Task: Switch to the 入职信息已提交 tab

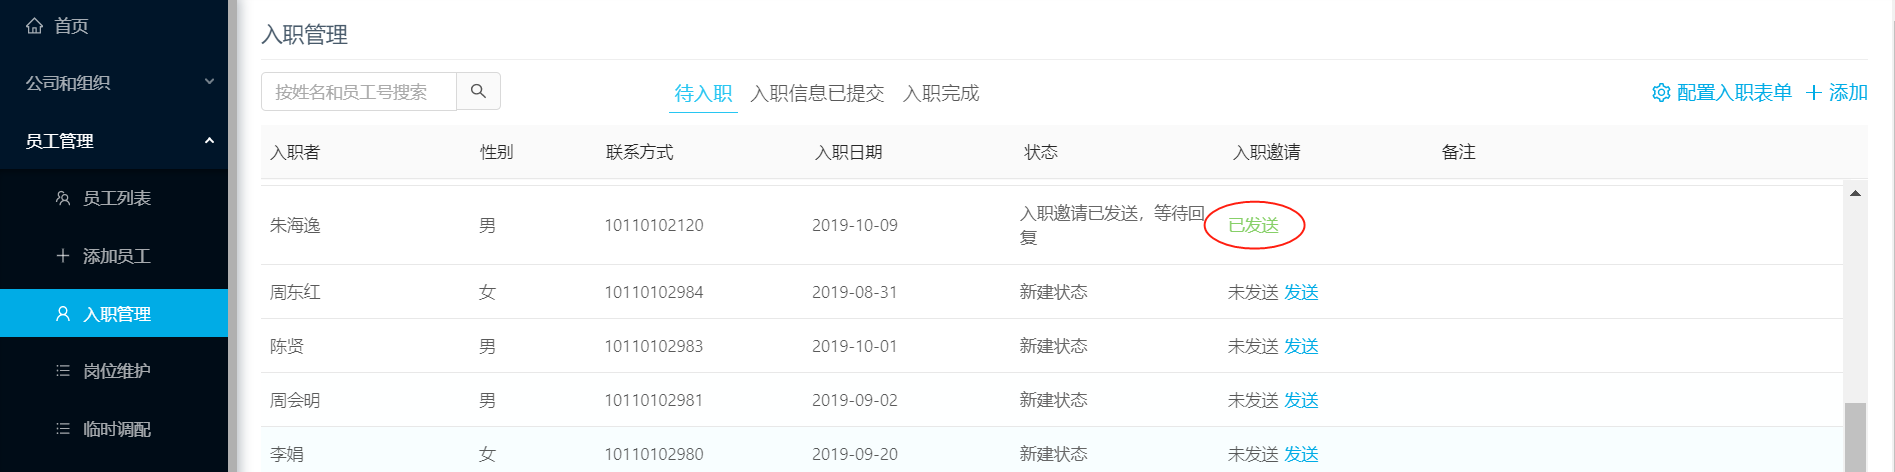Action: tap(817, 93)
